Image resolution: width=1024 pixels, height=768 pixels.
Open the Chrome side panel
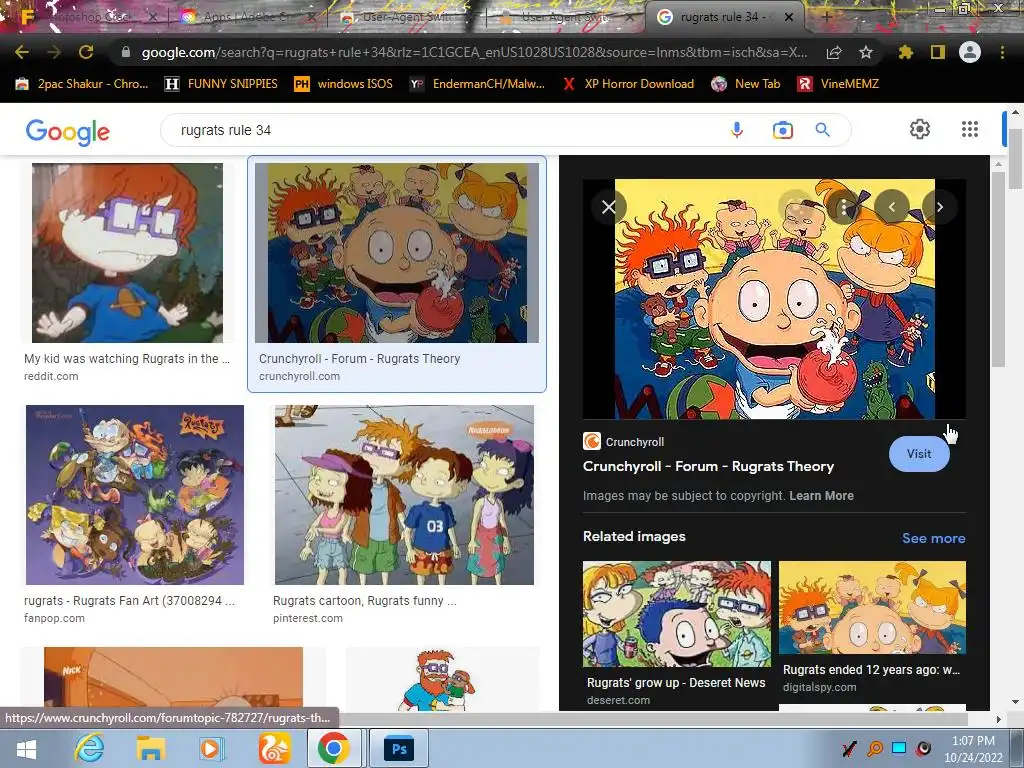[x=938, y=52]
